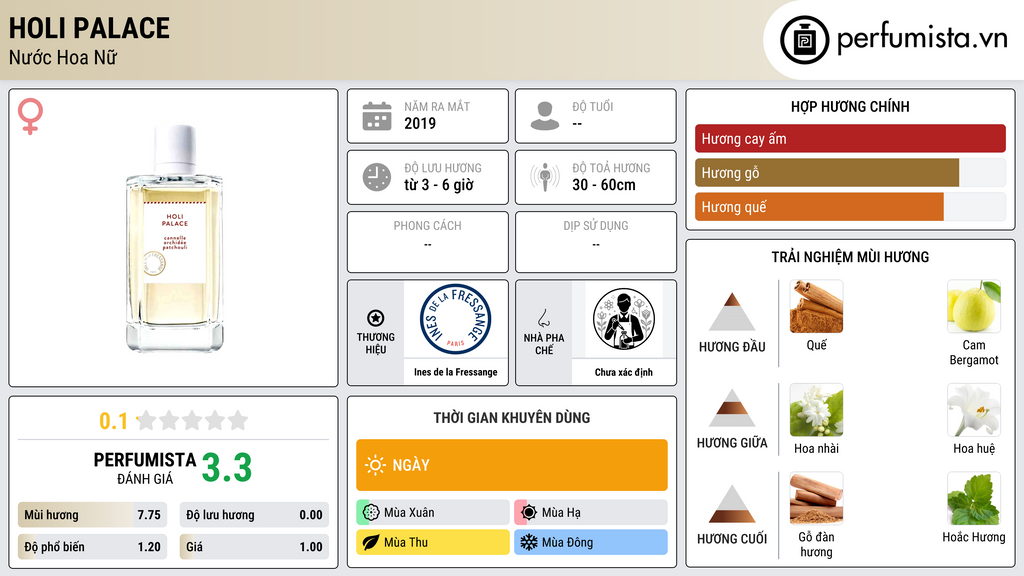Viewport: 1024px width, 576px height.
Task: Click the five-star rating row
Action: tap(193, 420)
